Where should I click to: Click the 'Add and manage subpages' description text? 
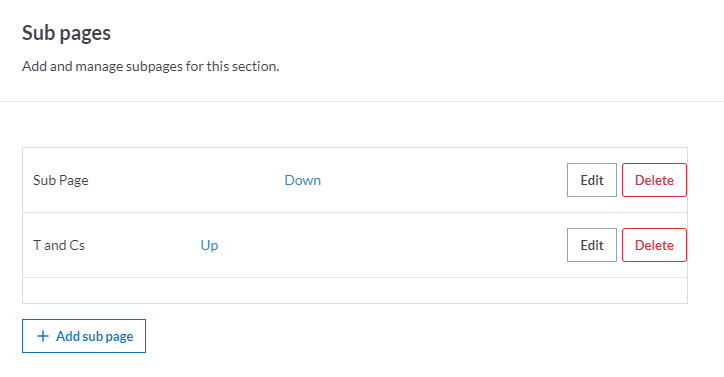pyautogui.click(x=151, y=66)
